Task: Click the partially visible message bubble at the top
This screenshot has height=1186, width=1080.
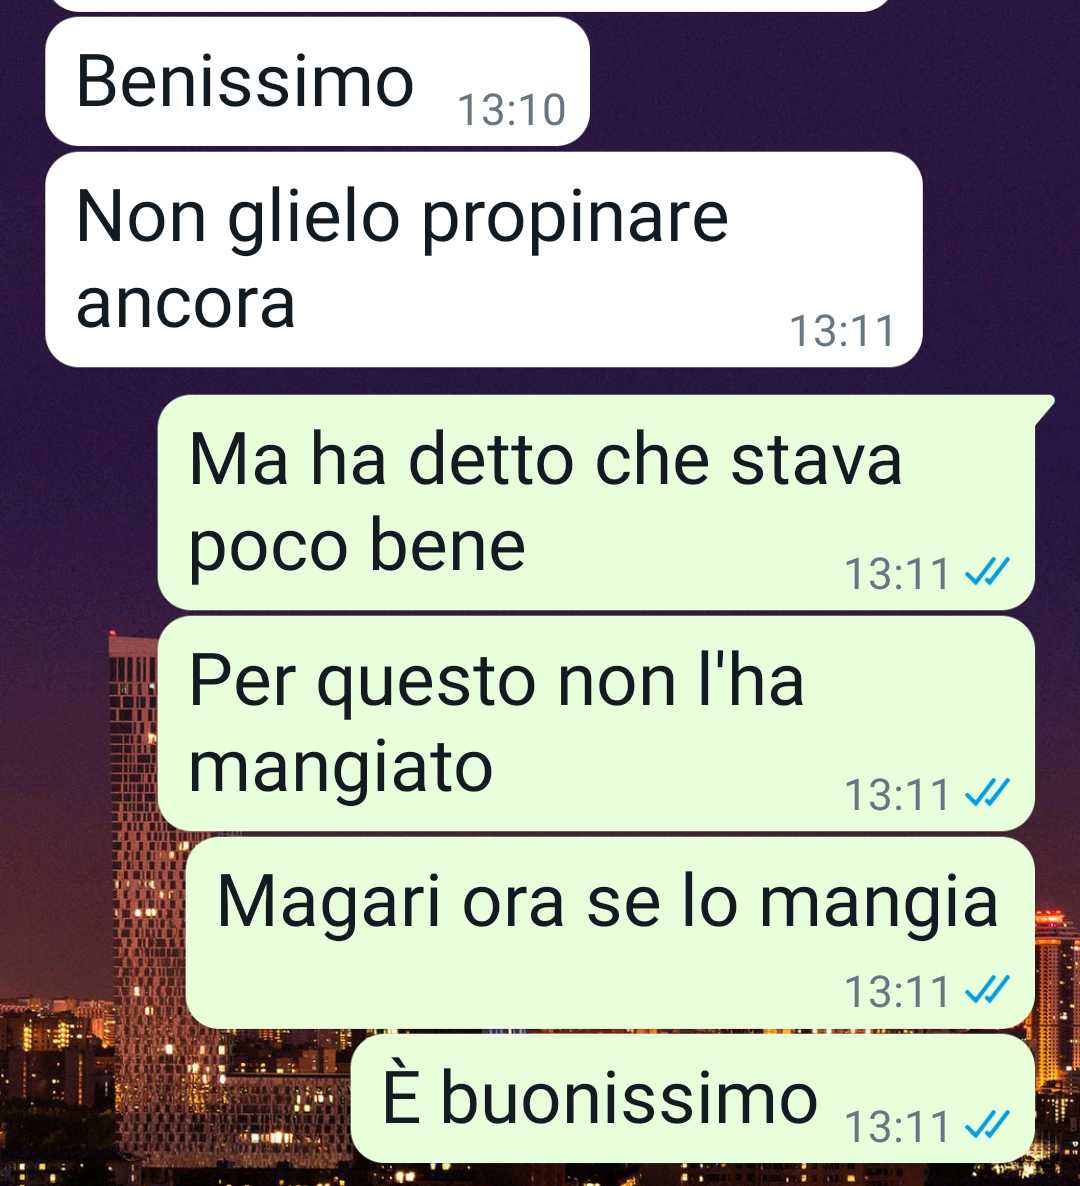Action: coord(469,5)
